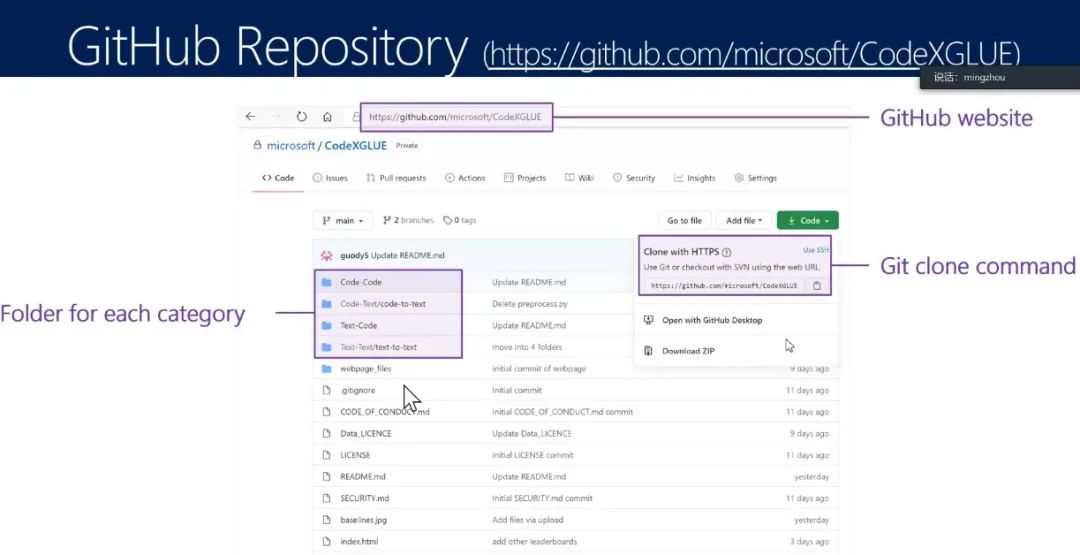Open the CodeXGLUE link in slide title

coord(752,56)
